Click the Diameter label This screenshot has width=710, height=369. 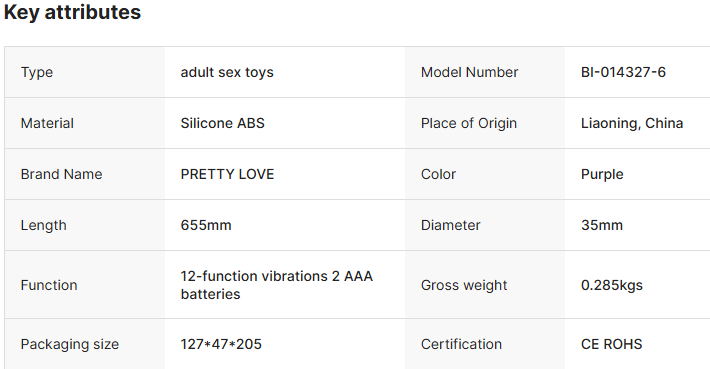451,225
